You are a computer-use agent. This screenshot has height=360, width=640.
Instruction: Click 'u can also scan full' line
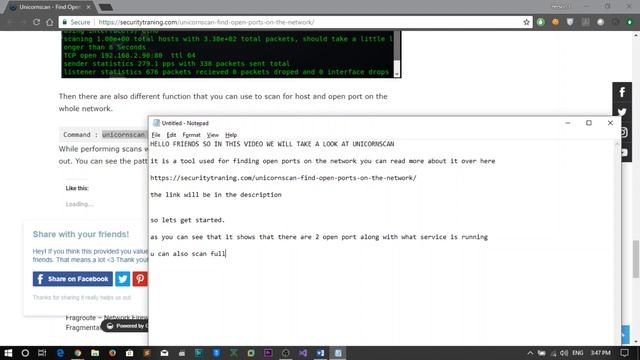tap(188, 253)
